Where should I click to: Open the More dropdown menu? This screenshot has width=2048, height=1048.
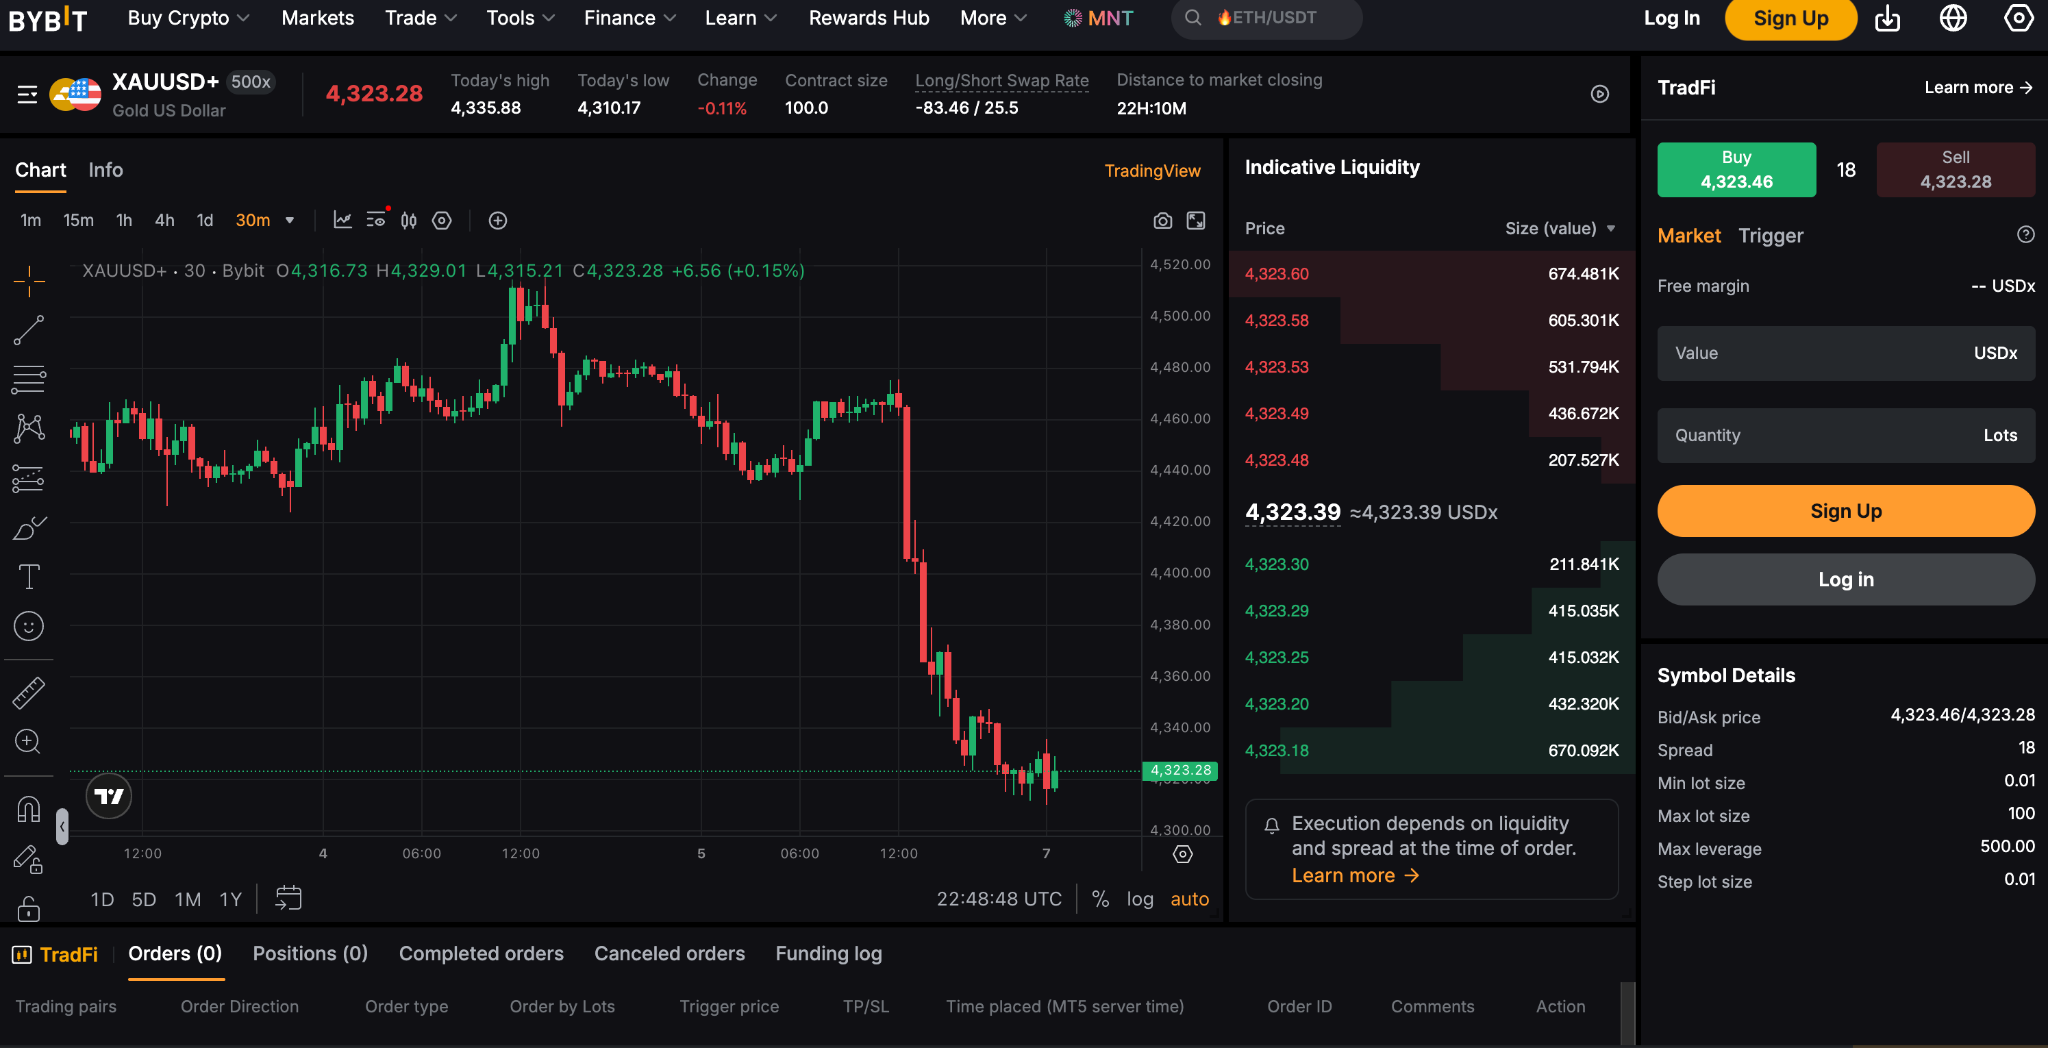pyautogui.click(x=993, y=18)
